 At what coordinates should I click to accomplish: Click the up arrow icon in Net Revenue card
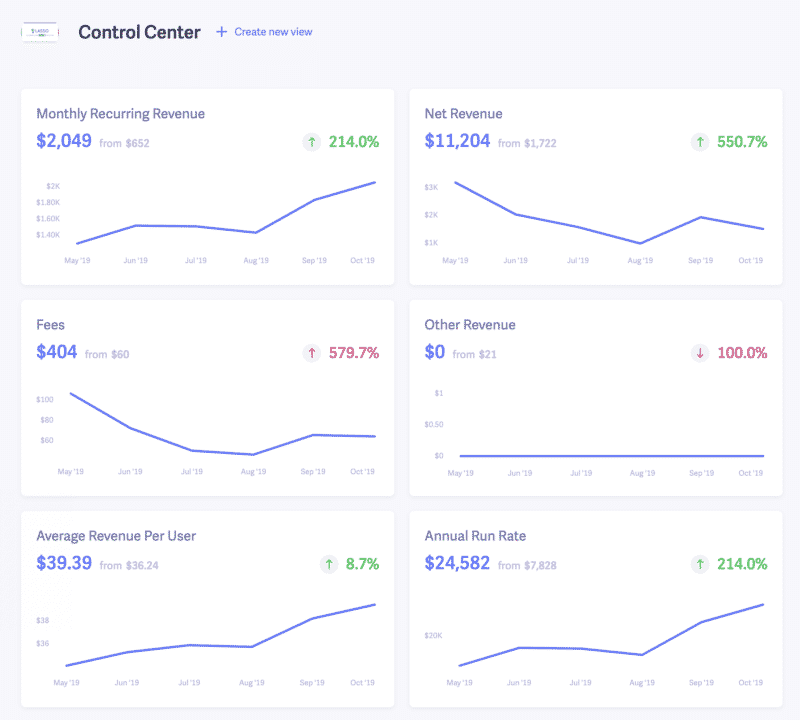coord(700,142)
